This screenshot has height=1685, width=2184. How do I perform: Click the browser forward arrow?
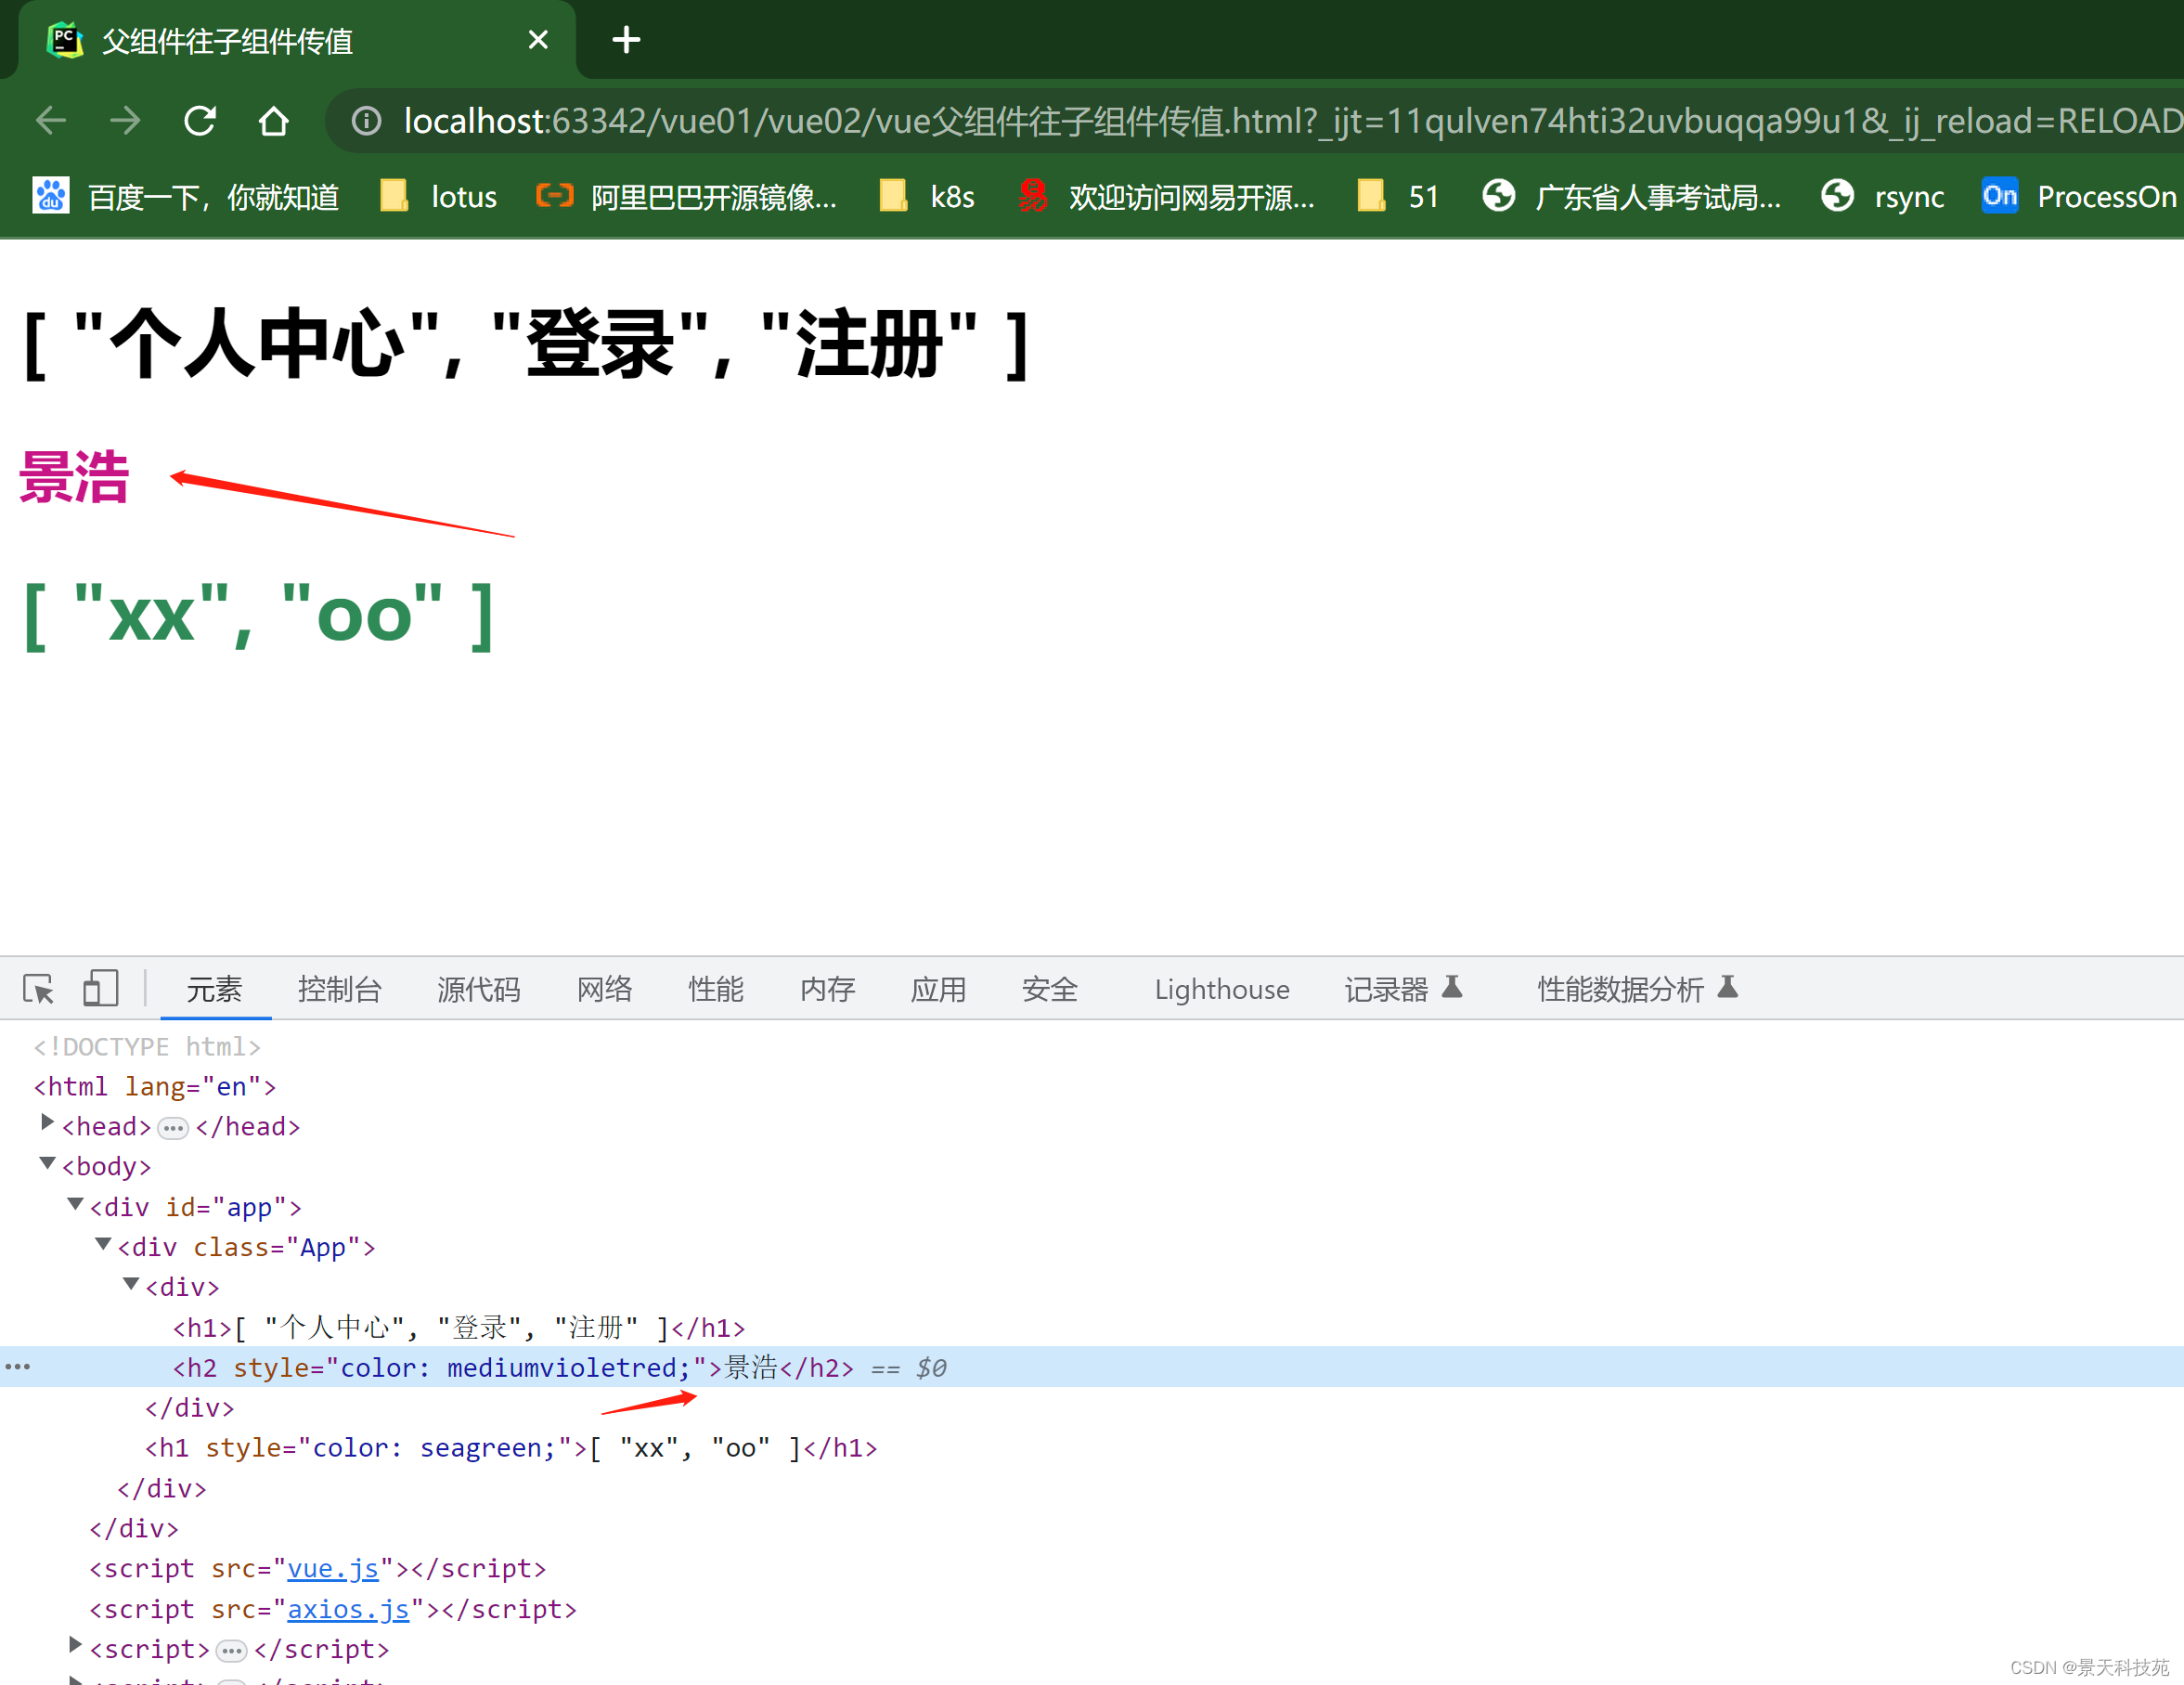tap(125, 121)
